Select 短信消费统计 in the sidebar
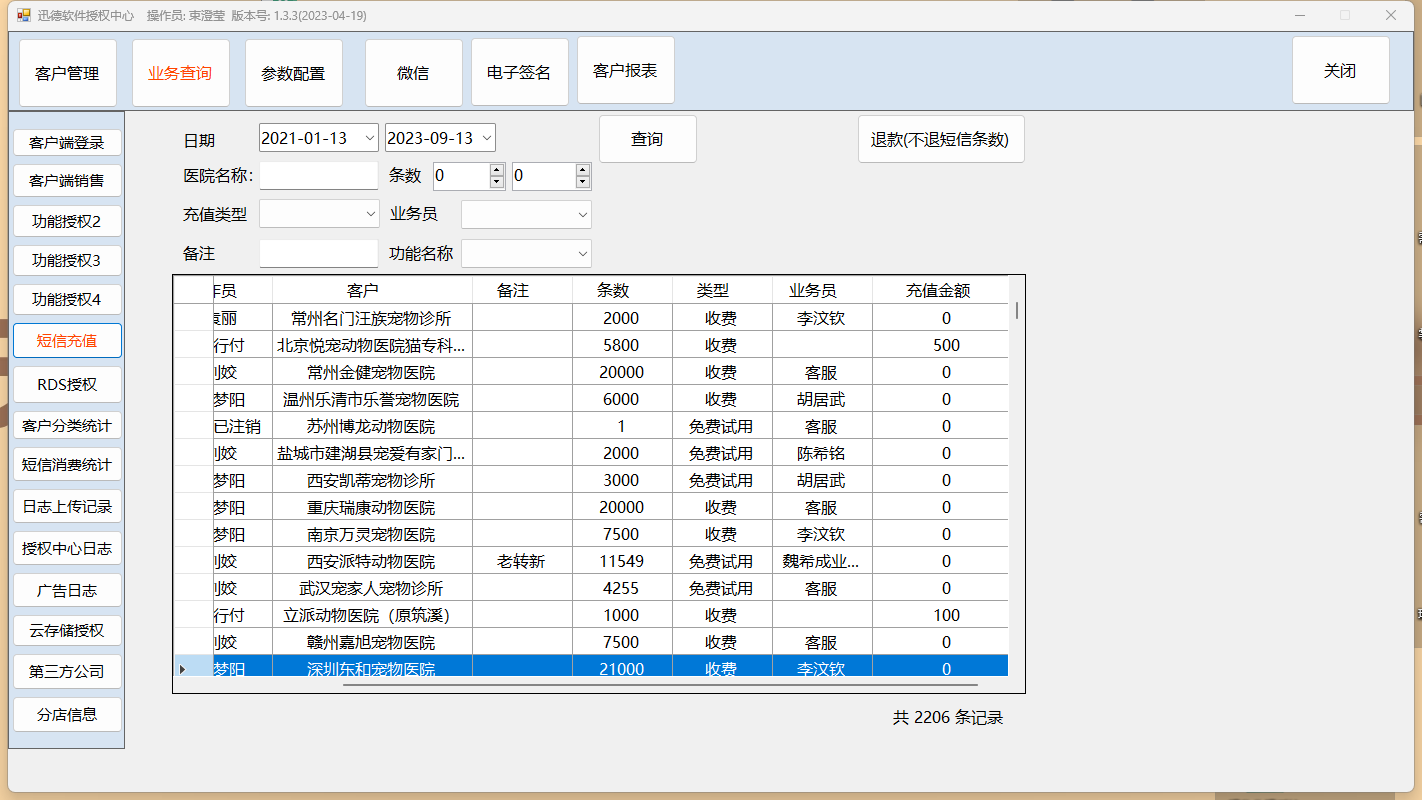The width and height of the screenshot is (1422, 800). pos(67,465)
